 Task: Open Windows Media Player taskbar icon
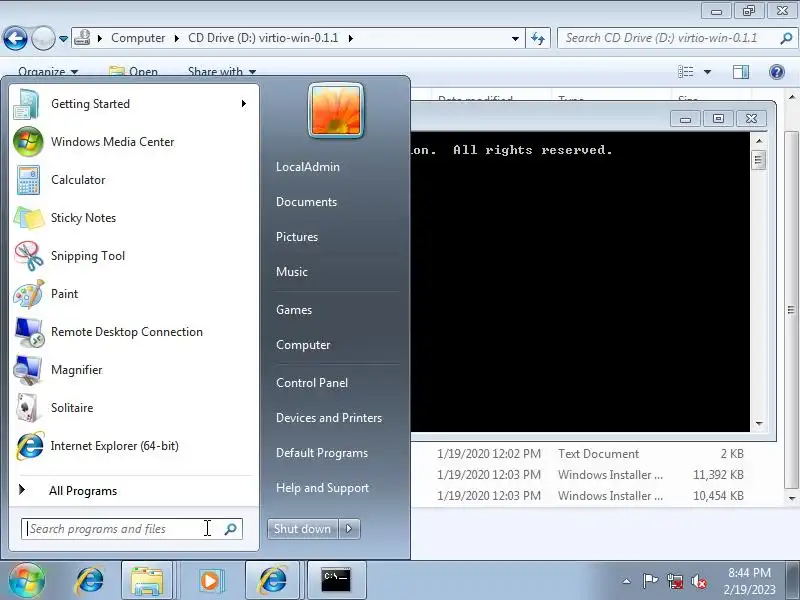pyautogui.click(x=210, y=580)
